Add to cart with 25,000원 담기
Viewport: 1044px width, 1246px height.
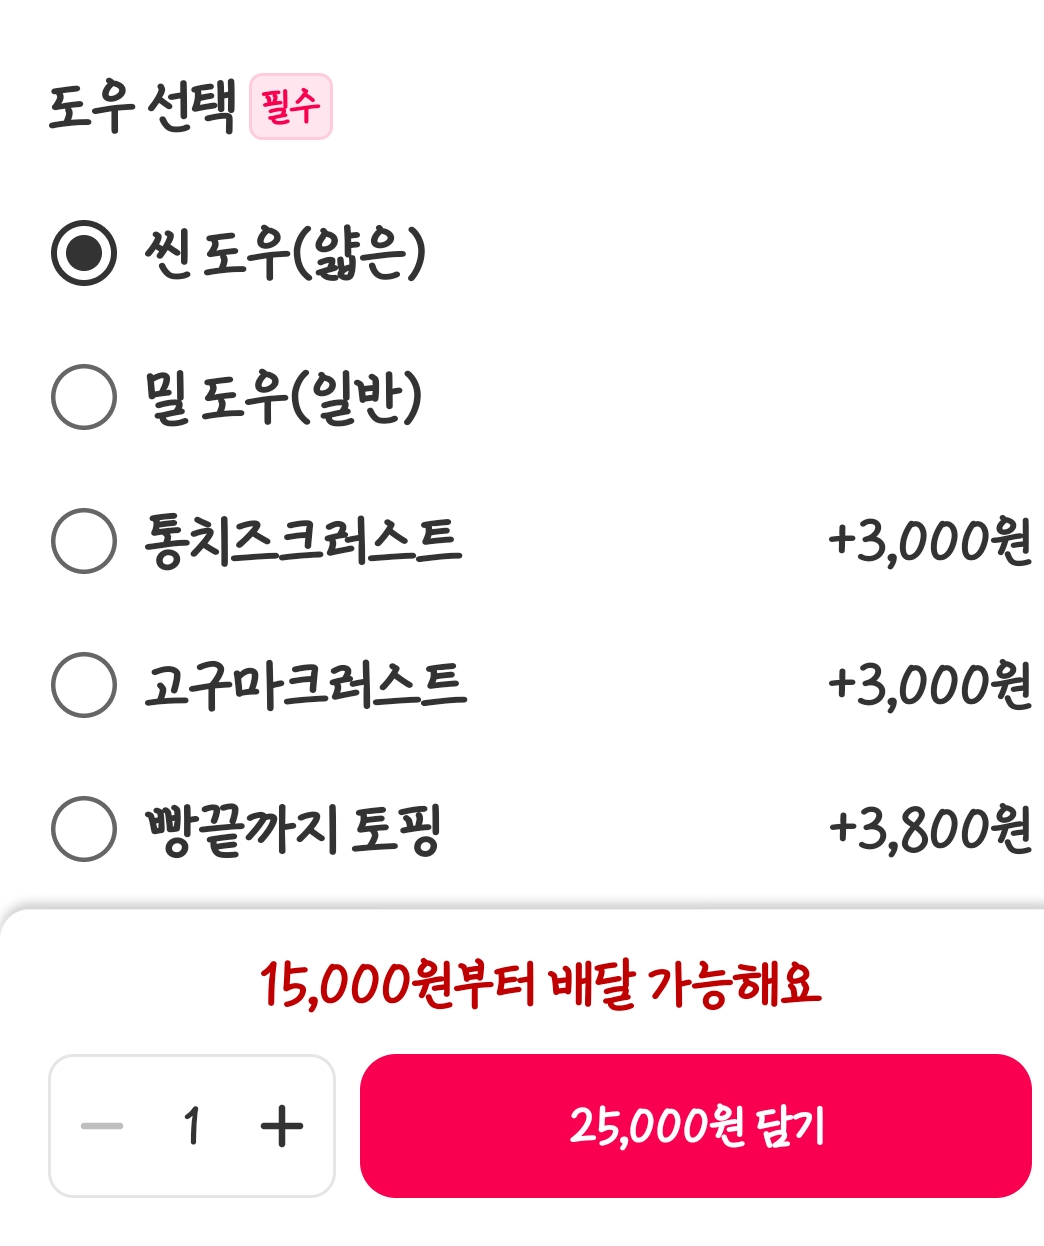[x=696, y=1126]
